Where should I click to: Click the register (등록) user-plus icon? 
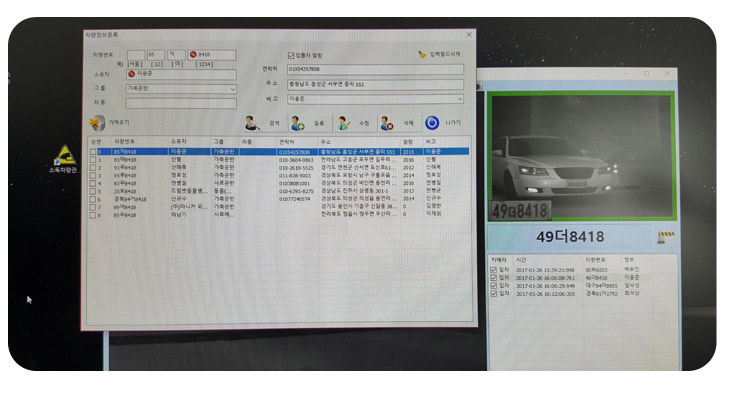(297, 123)
